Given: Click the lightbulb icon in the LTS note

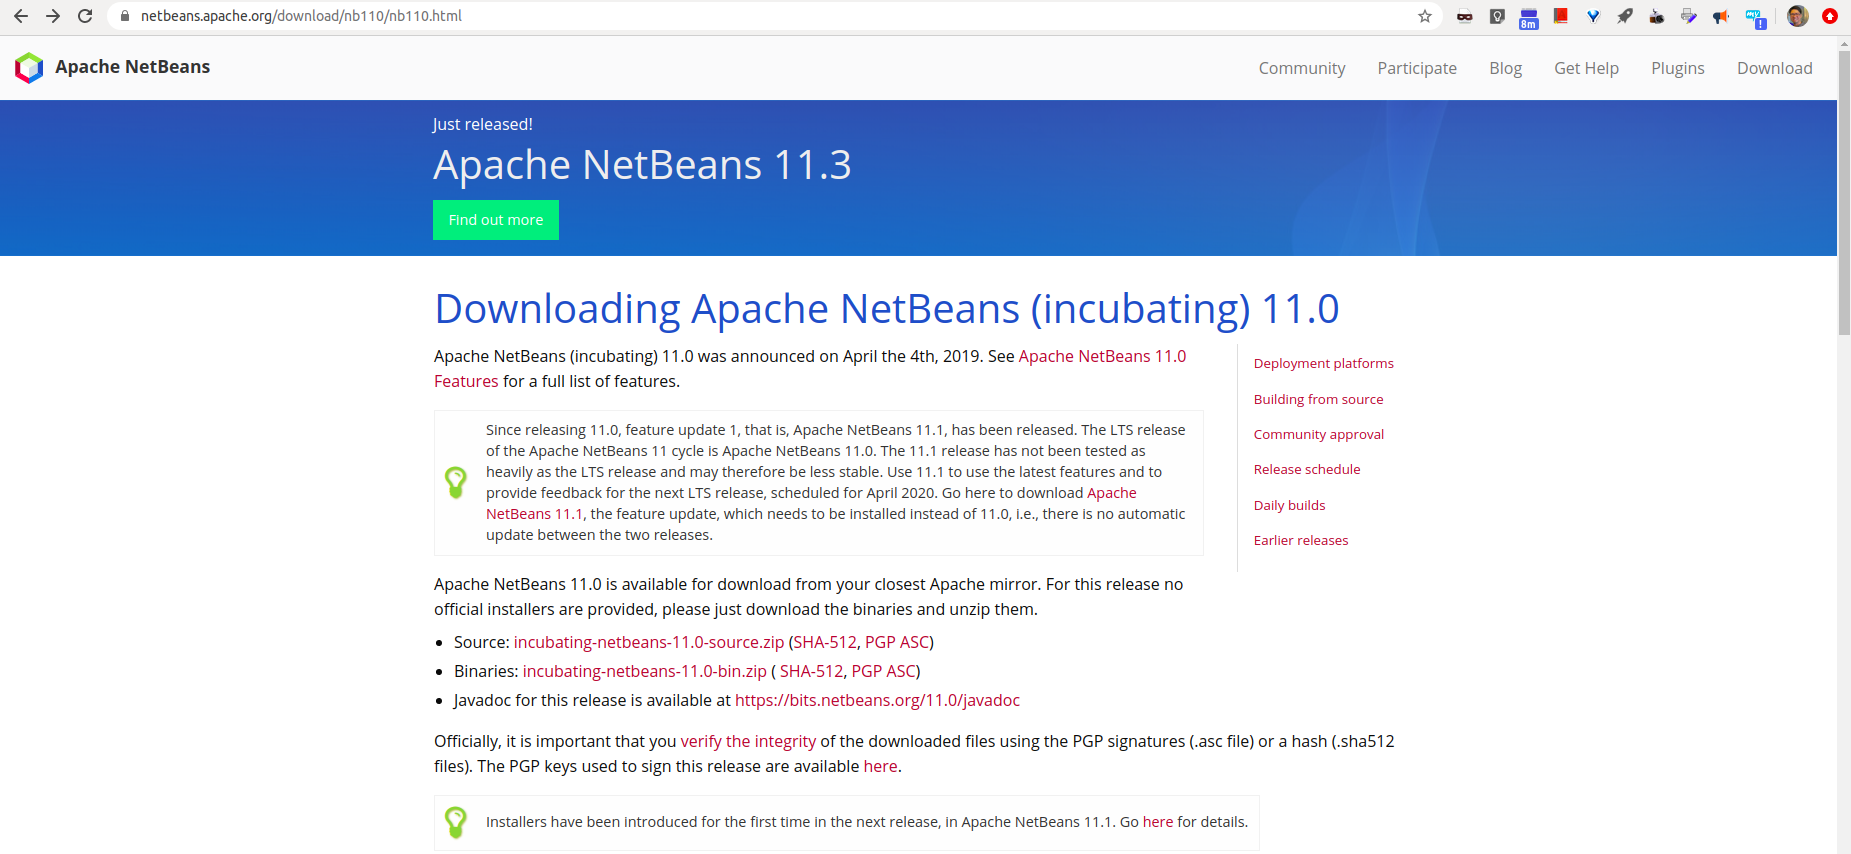Looking at the screenshot, I should 456,482.
